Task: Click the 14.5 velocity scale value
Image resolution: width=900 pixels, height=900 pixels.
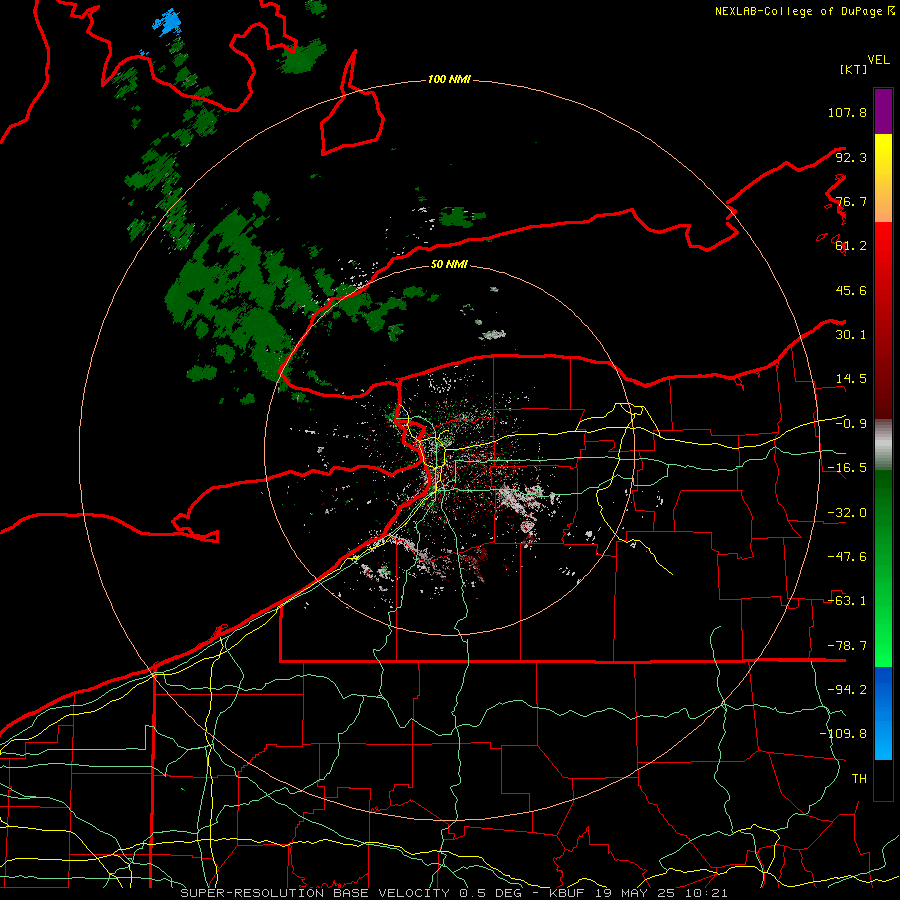Action: 851,379
